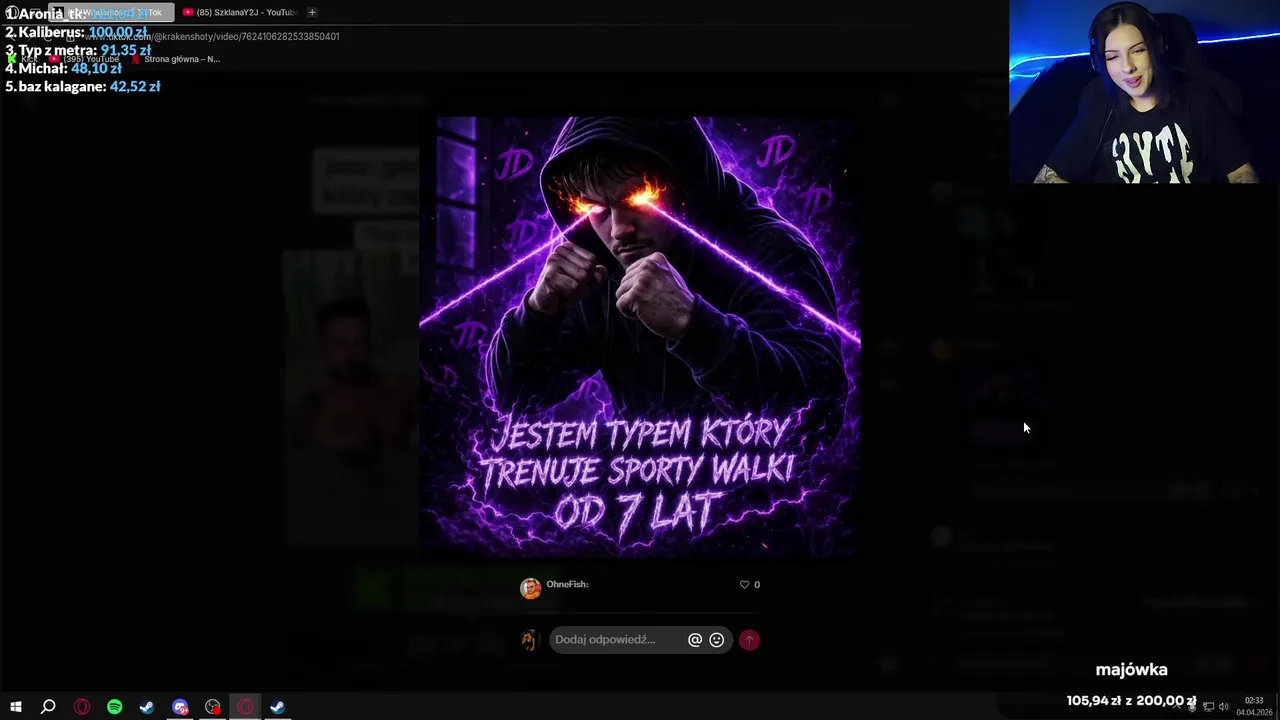
Task: Click the network icon in system tray
Action: 1208,707
